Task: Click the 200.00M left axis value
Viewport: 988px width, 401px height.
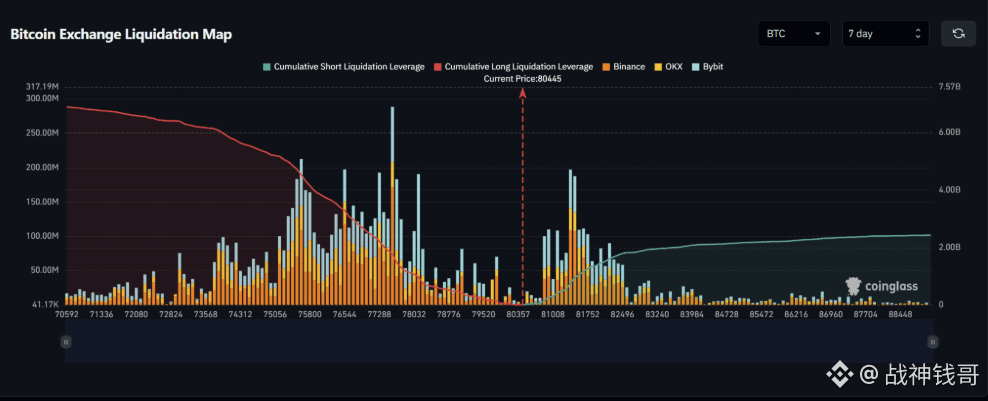Action: pos(43,168)
